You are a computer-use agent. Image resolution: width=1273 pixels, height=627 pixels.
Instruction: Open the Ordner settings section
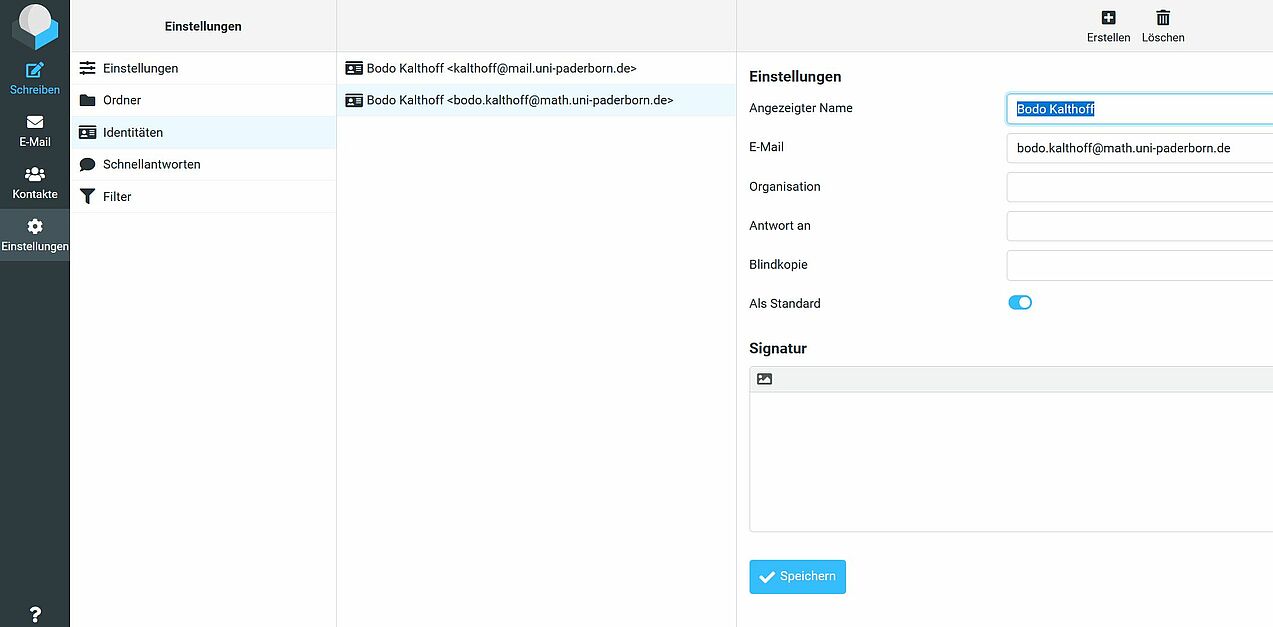pyautogui.click(x=204, y=100)
